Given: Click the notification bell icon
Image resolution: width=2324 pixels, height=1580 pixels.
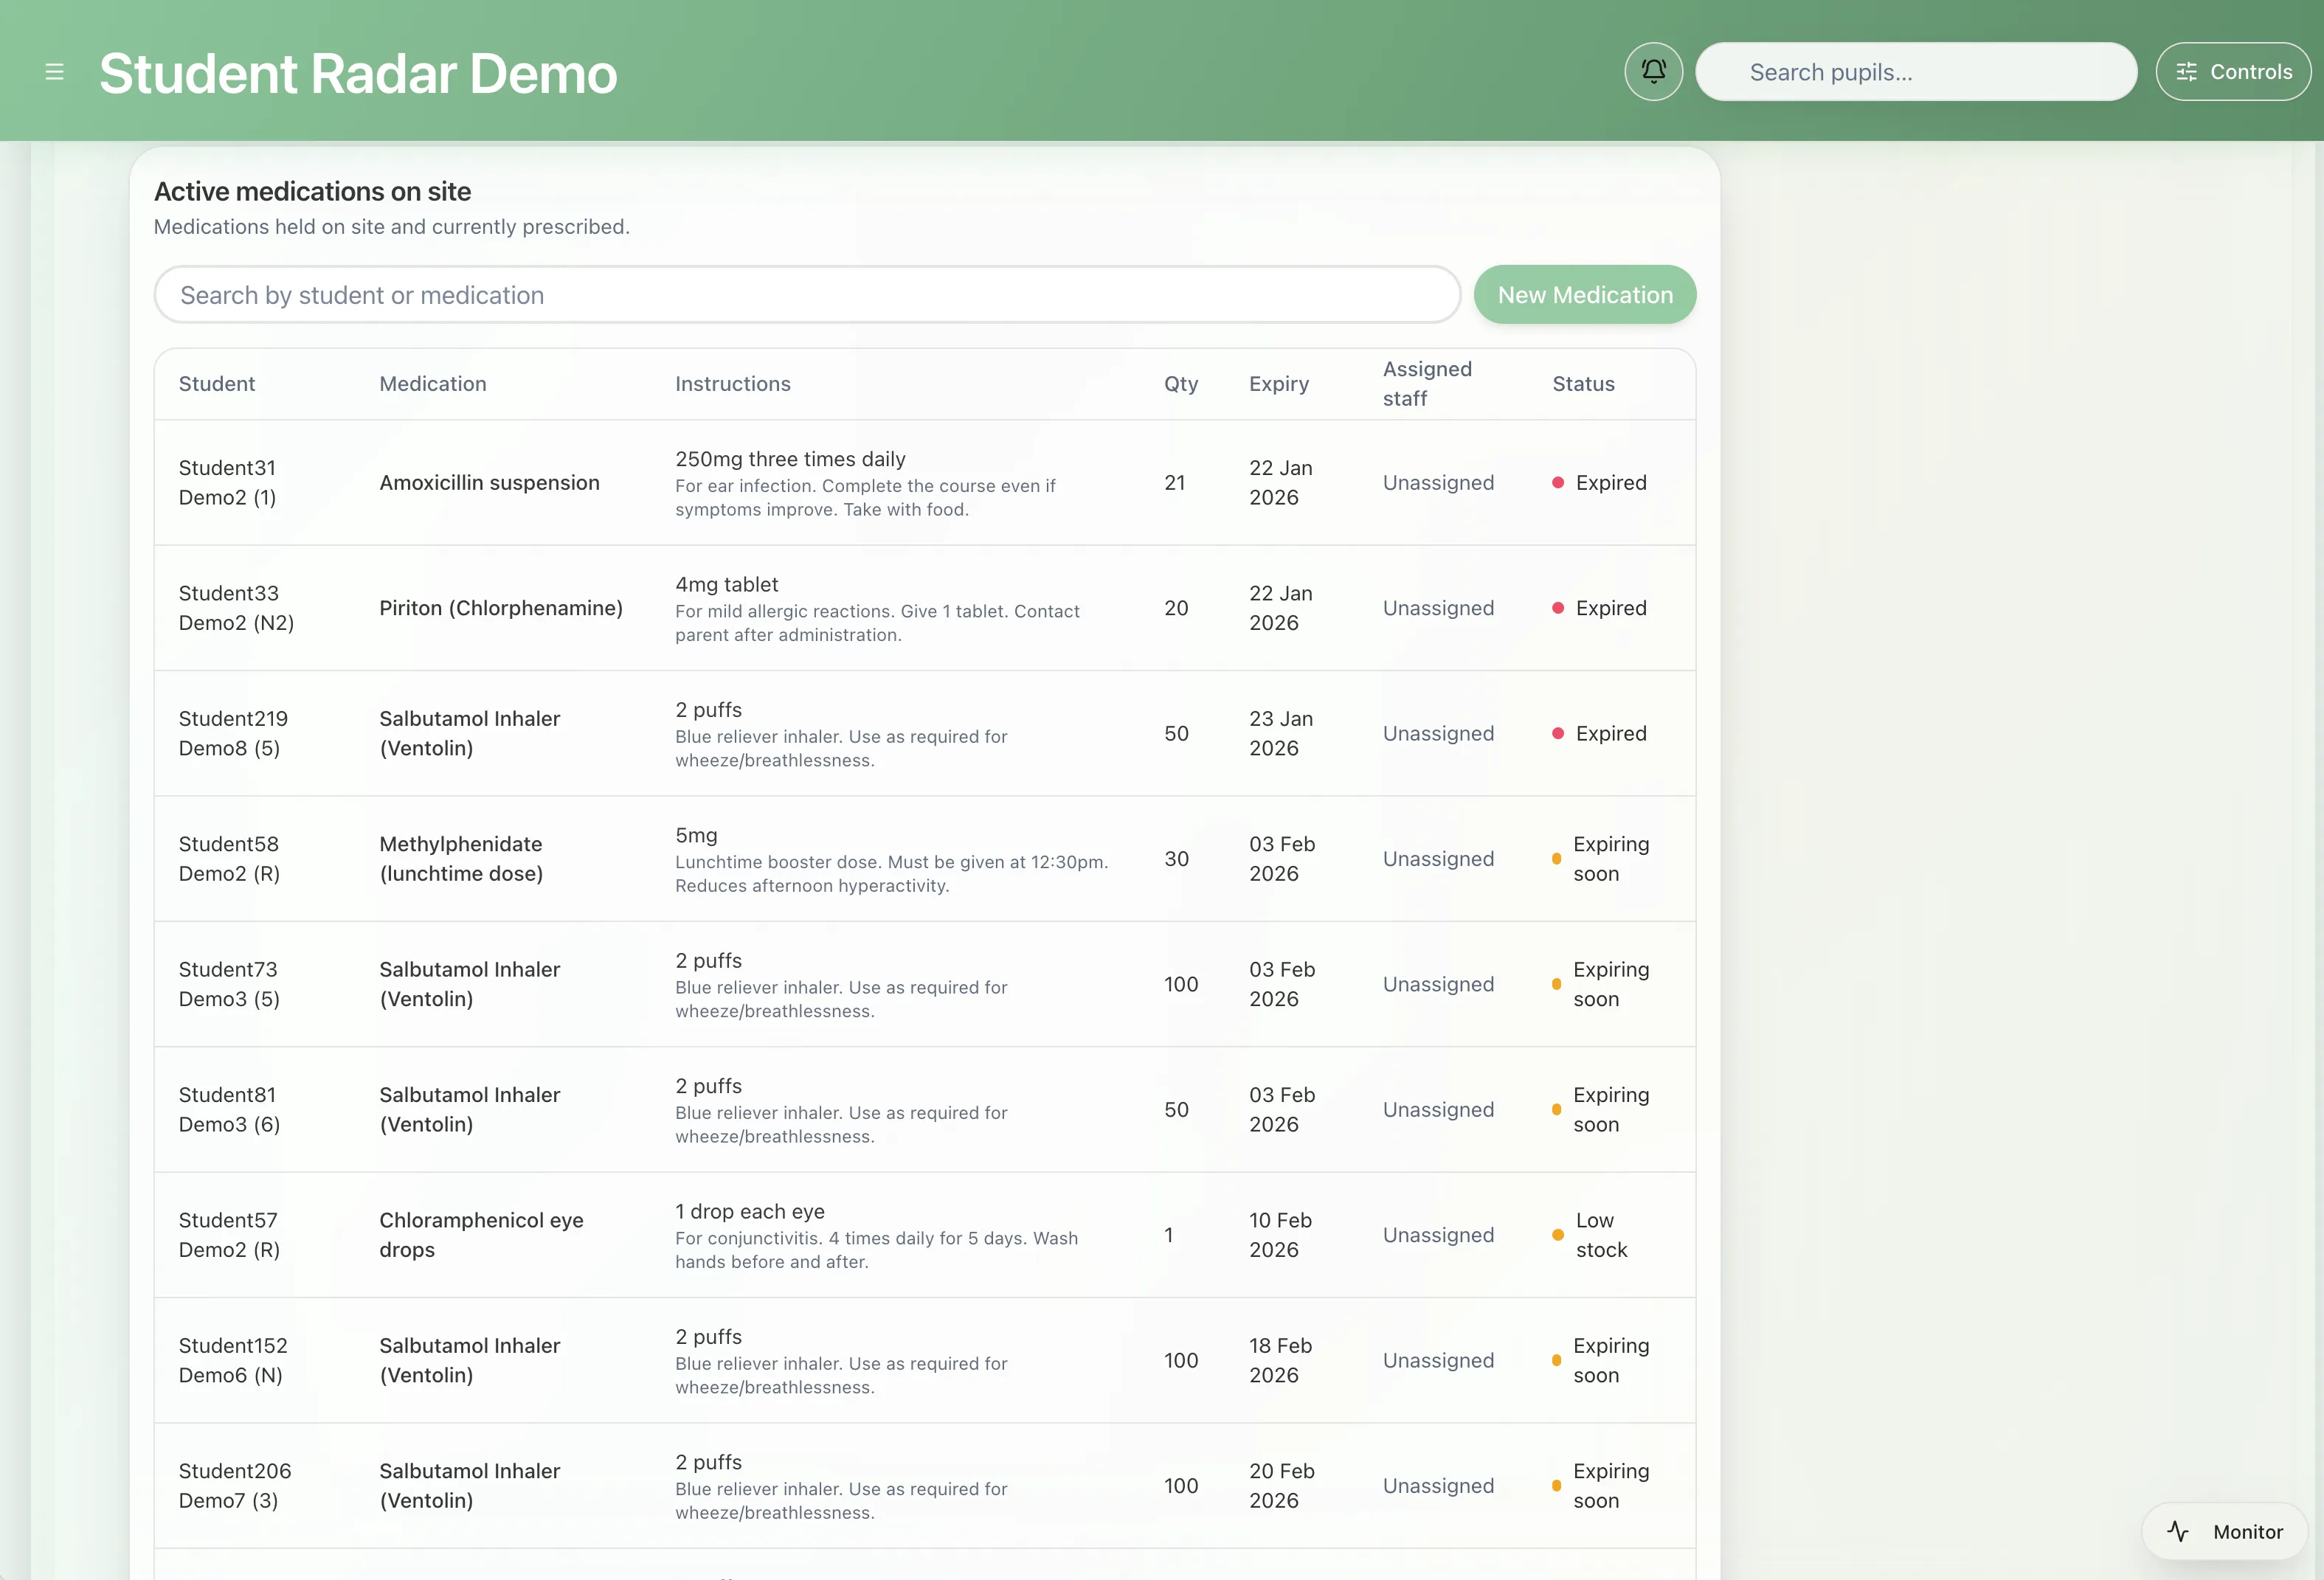Looking at the screenshot, I should (1653, 72).
